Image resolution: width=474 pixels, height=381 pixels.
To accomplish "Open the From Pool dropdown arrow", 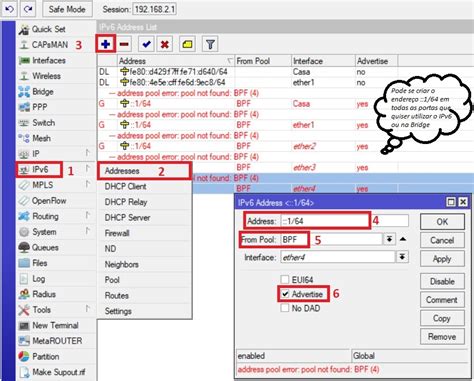I will pos(389,239).
